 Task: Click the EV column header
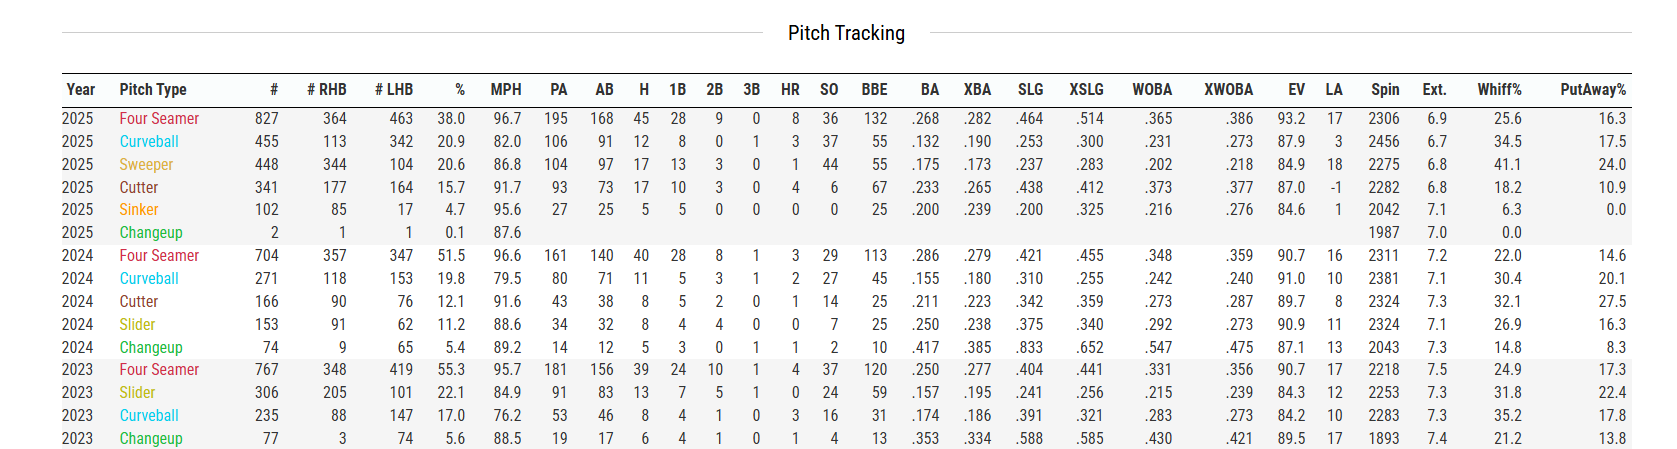click(1296, 90)
